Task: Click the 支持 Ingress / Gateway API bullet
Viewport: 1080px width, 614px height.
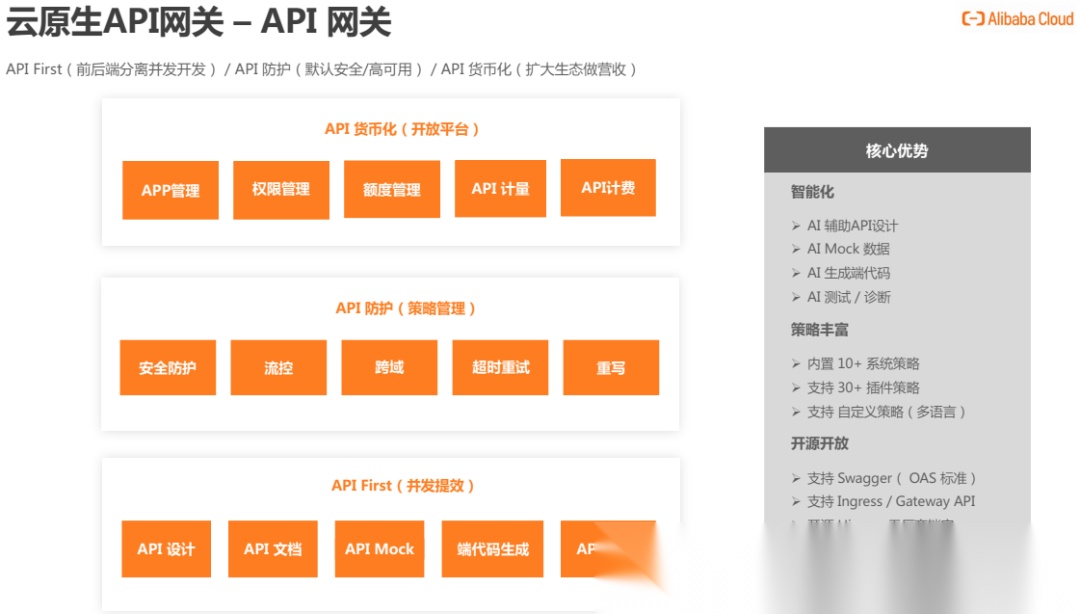Action: click(x=883, y=502)
